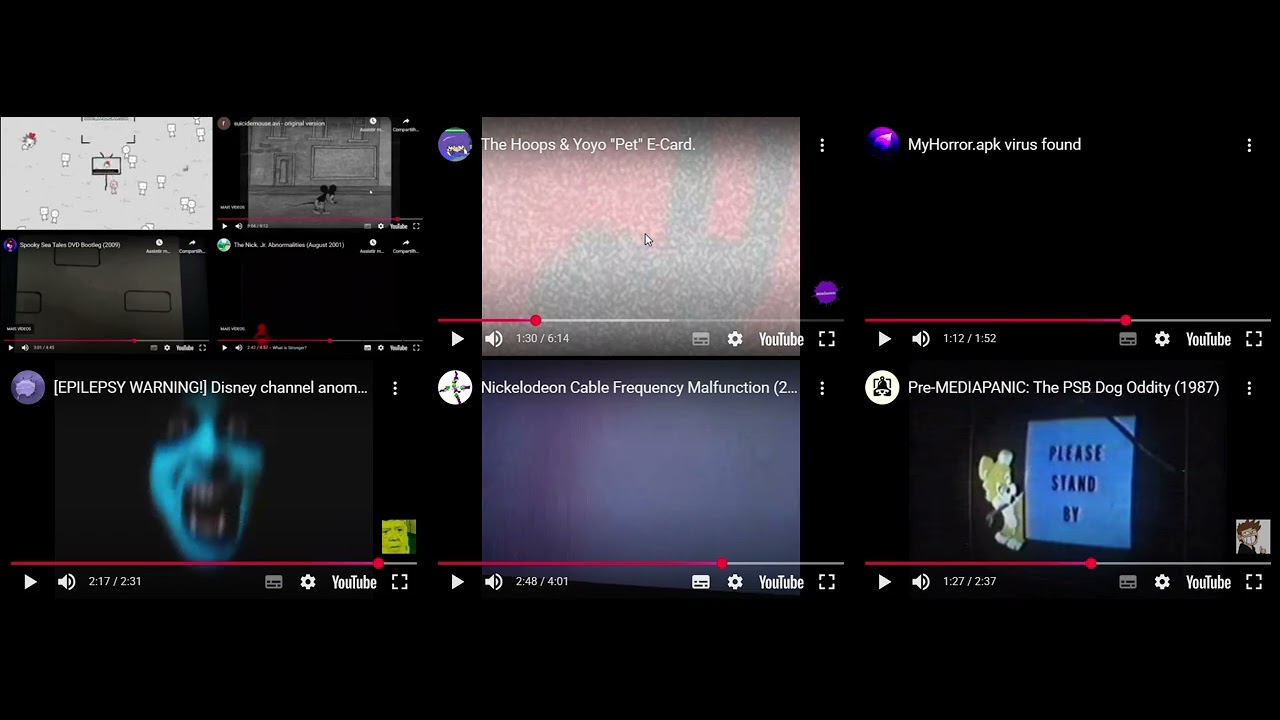Image resolution: width=1280 pixels, height=720 pixels.
Task: Fullscreen the Disney channel anomaly video
Action: click(x=400, y=582)
